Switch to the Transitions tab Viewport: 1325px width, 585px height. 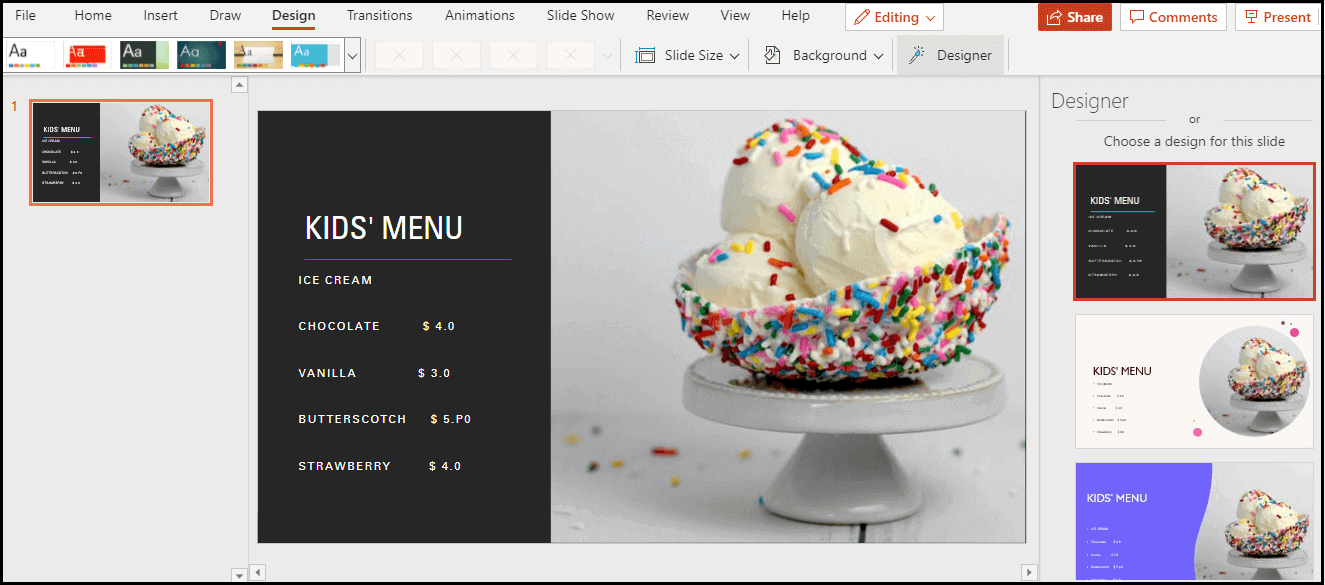379,15
